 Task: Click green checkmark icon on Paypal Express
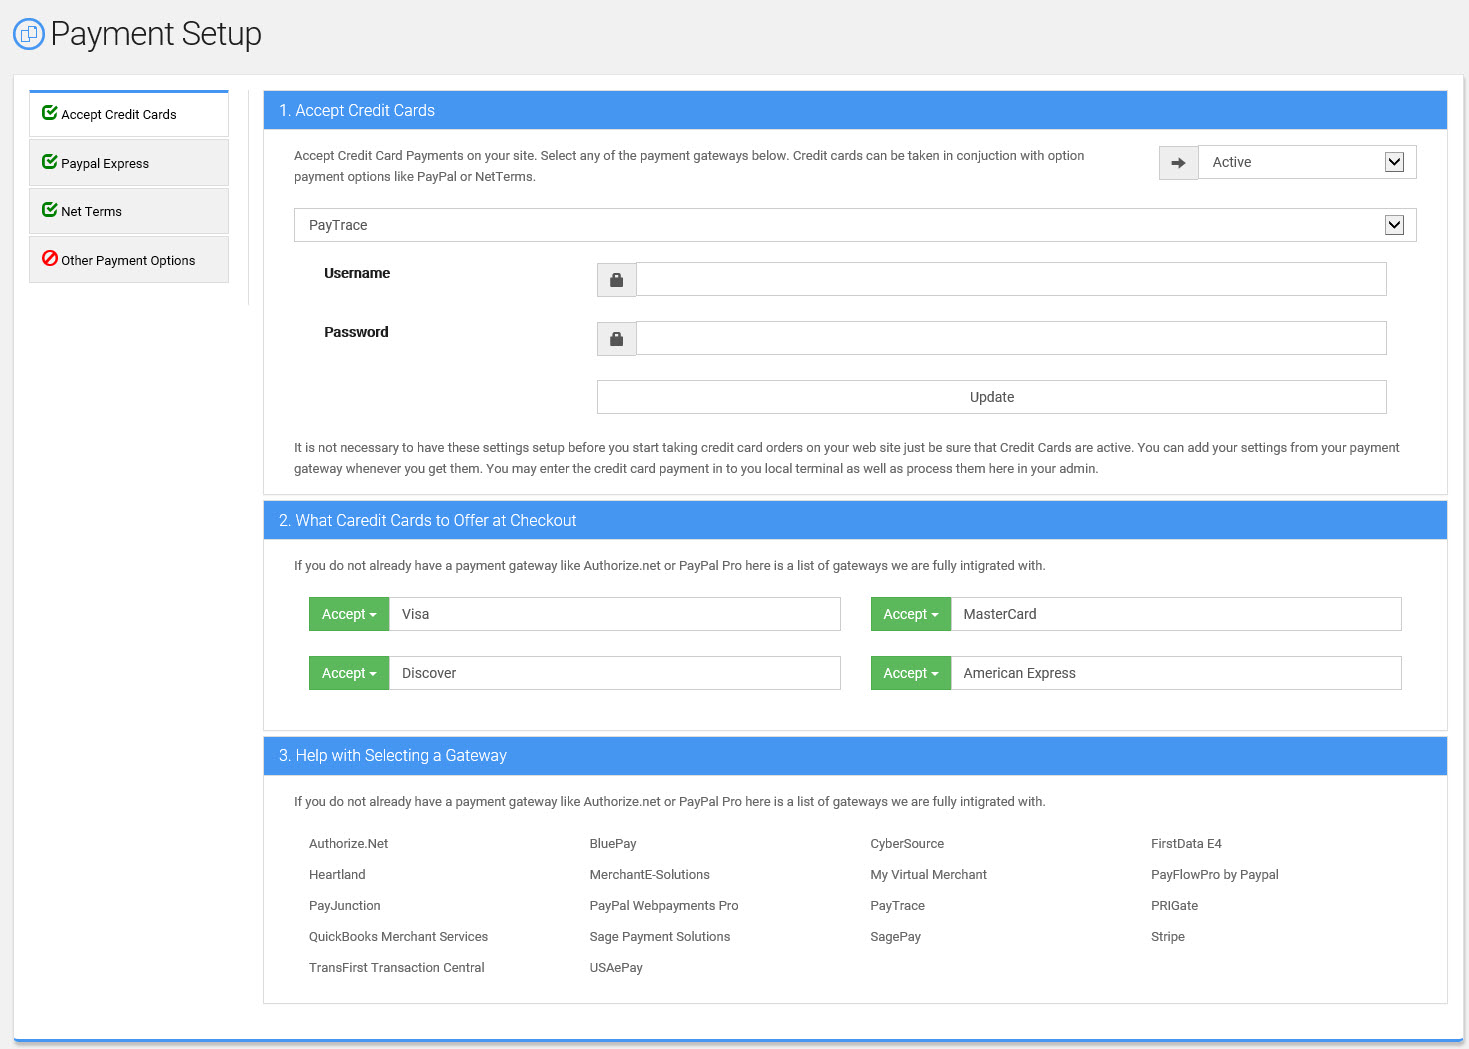point(49,162)
